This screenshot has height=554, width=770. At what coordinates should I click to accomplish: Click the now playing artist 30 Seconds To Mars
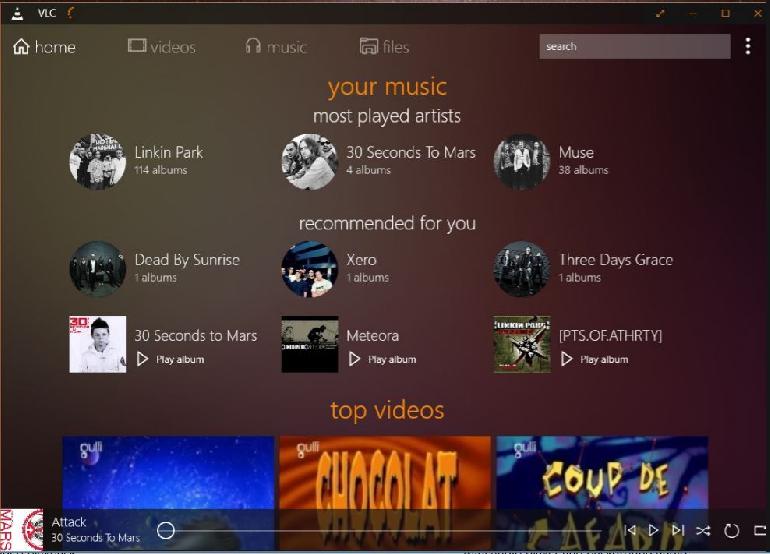[95, 537]
